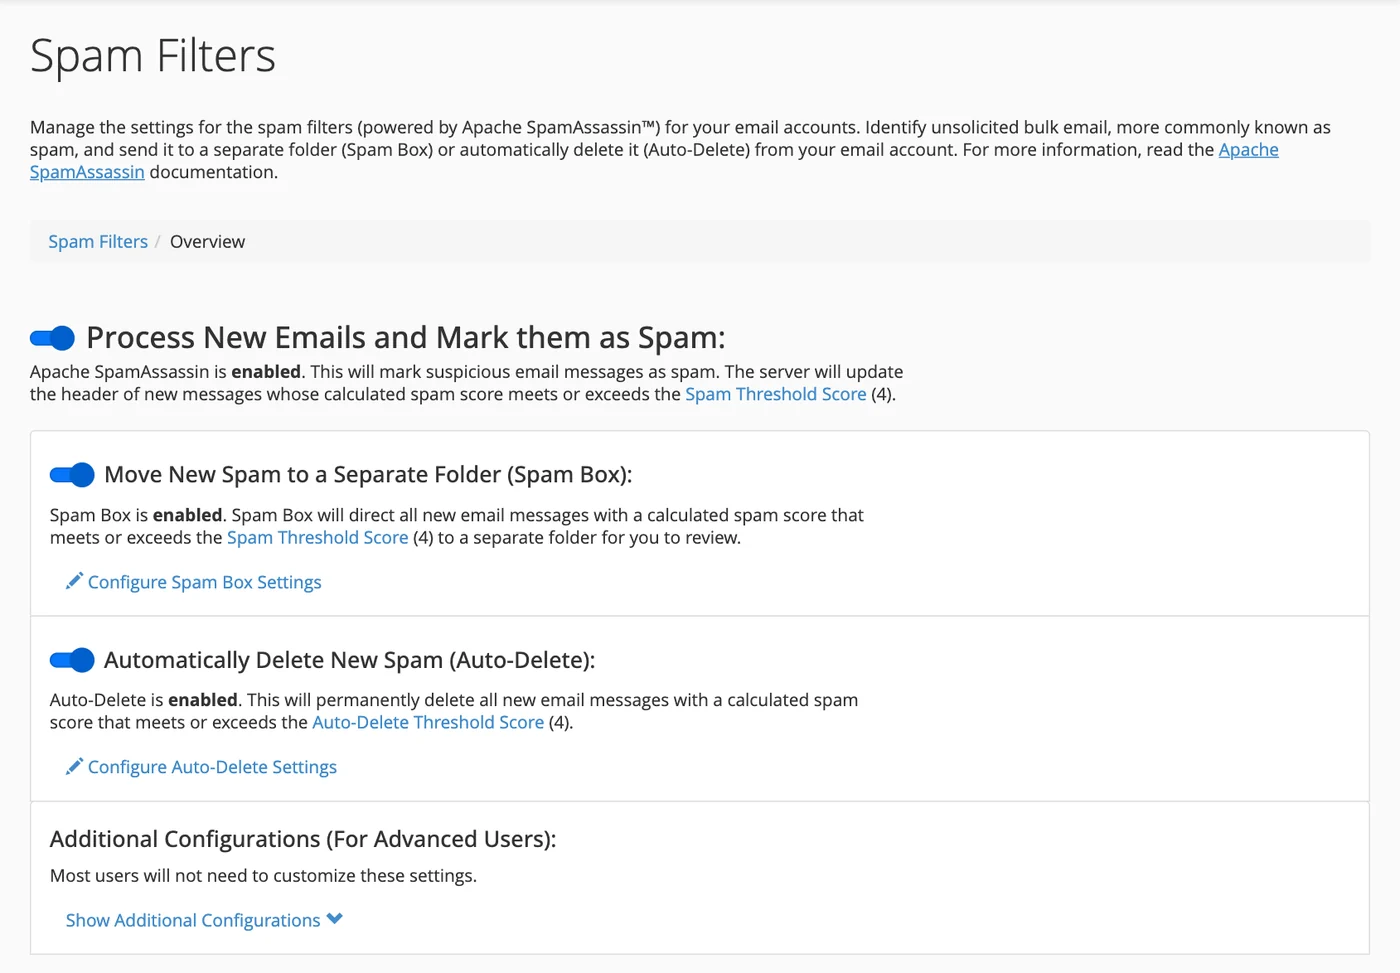Click pencil icon beside Configure Auto-Delete Settings

click(74, 766)
